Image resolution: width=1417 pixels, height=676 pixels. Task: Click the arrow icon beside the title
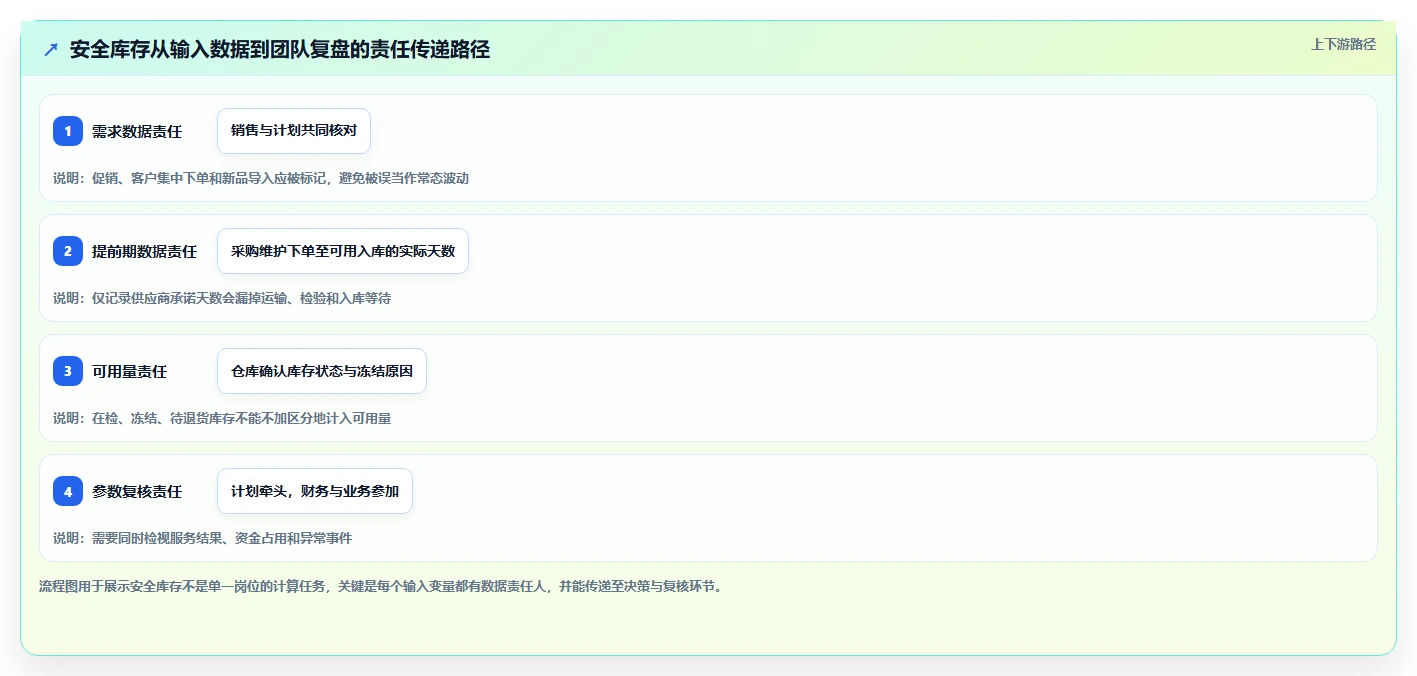pos(51,49)
